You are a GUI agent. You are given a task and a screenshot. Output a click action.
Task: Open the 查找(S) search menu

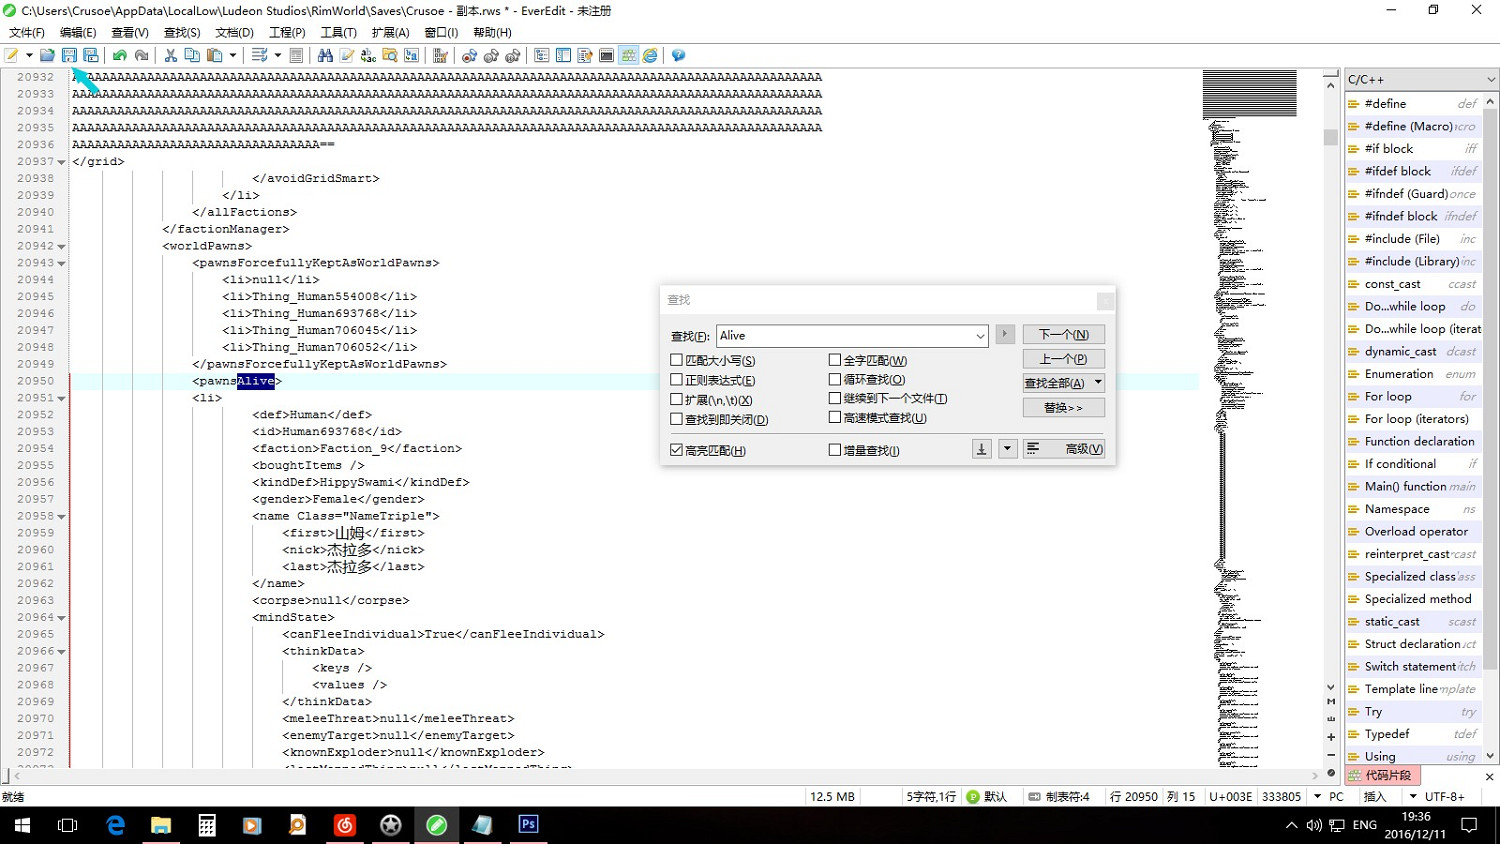(x=182, y=32)
